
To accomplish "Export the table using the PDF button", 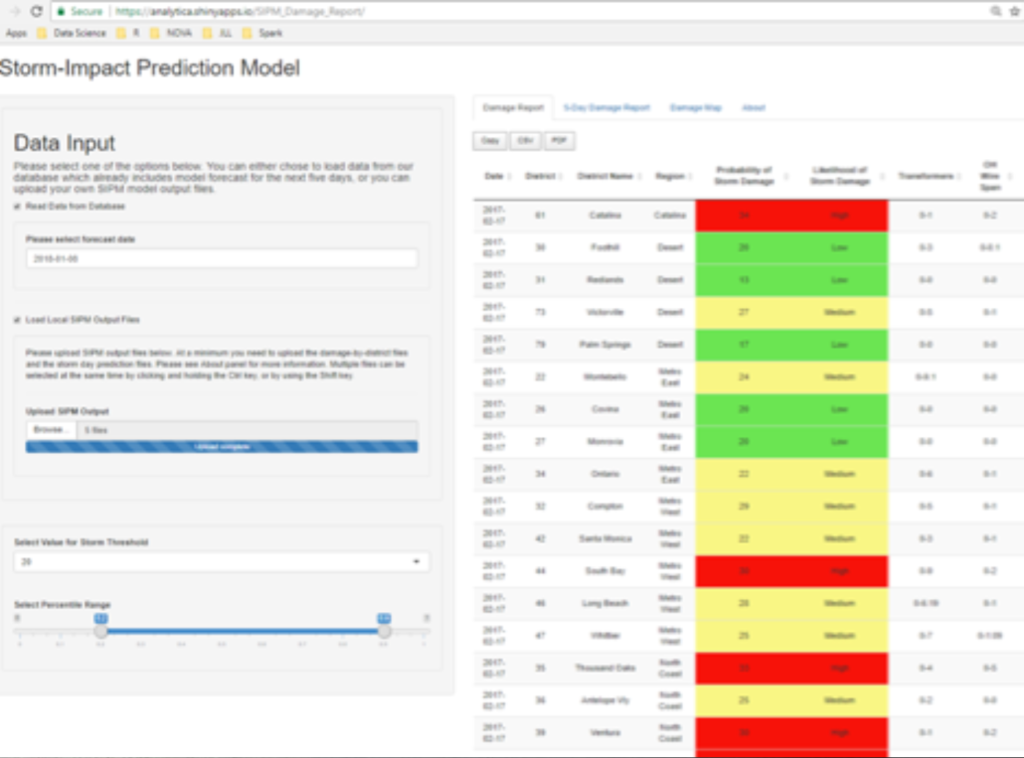I will point(559,141).
